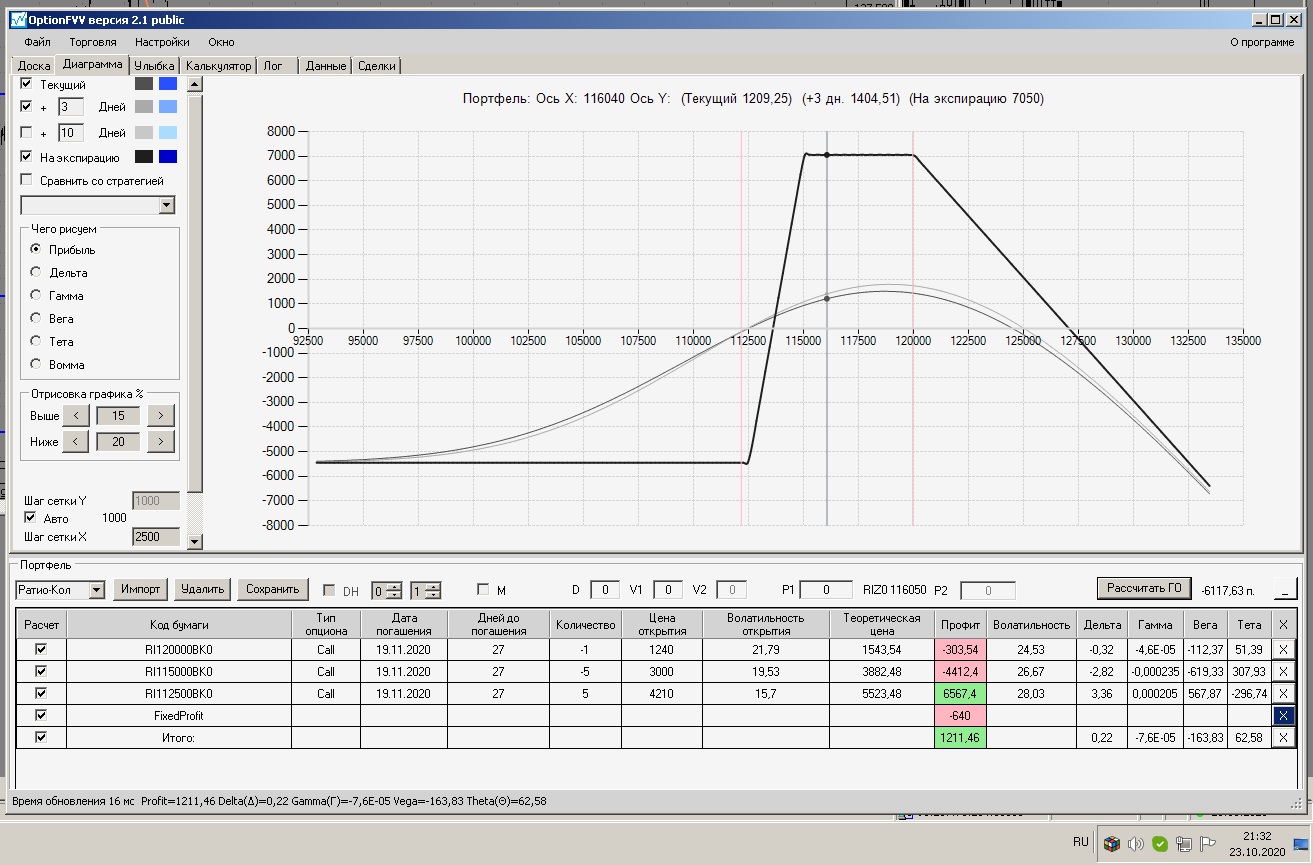Select the Прибыль radio option
Image resolution: width=1313 pixels, height=865 pixels.
(x=37, y=249)
